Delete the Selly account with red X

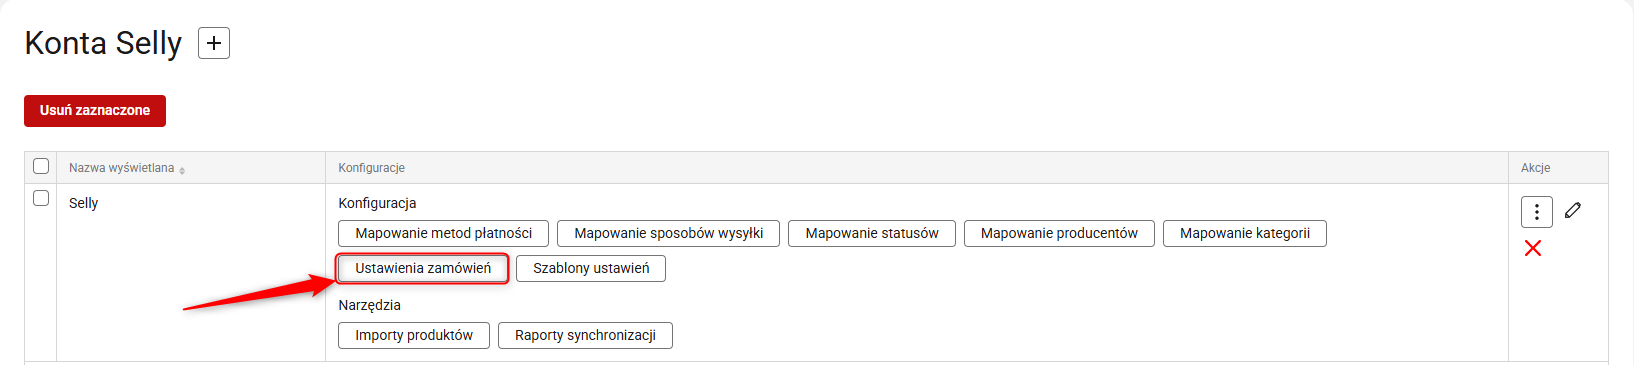pos(1533,248)
